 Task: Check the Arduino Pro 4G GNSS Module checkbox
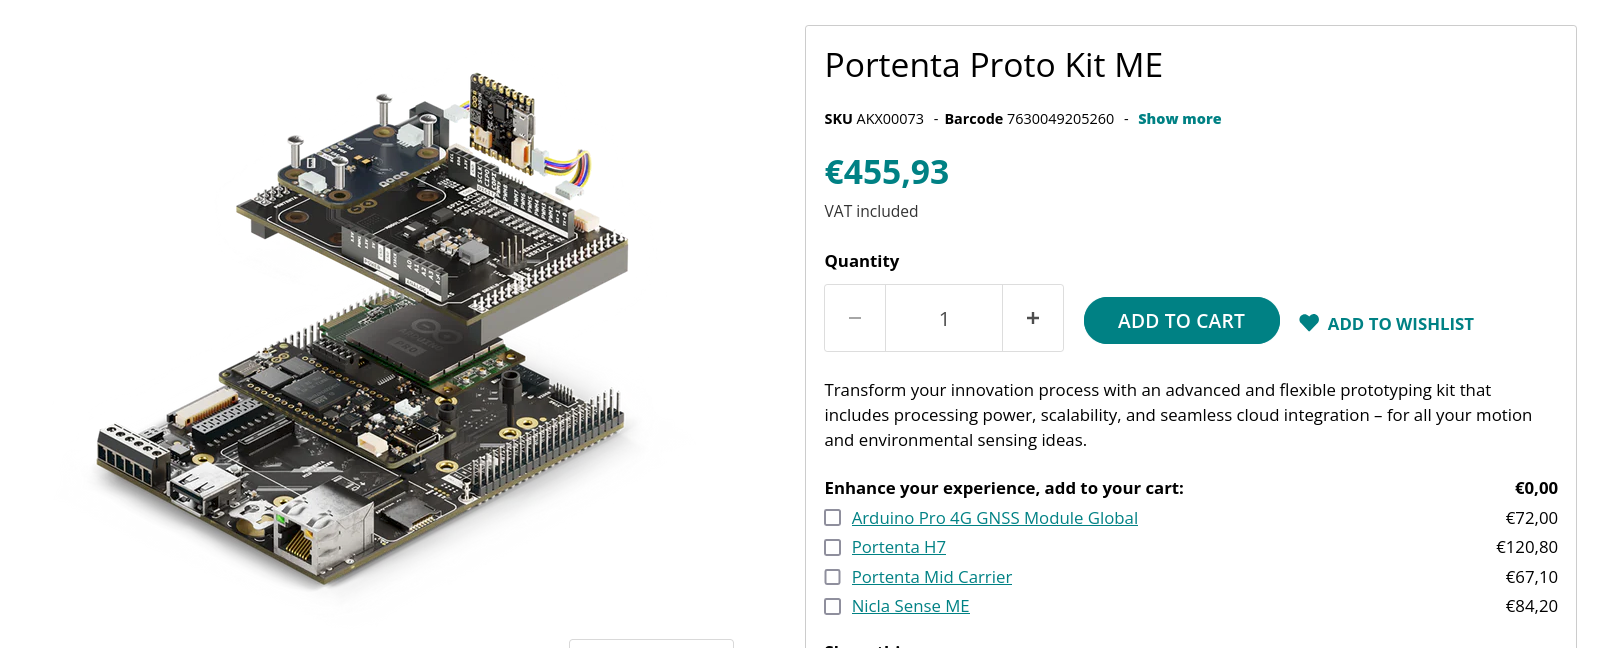click(832, 518)
